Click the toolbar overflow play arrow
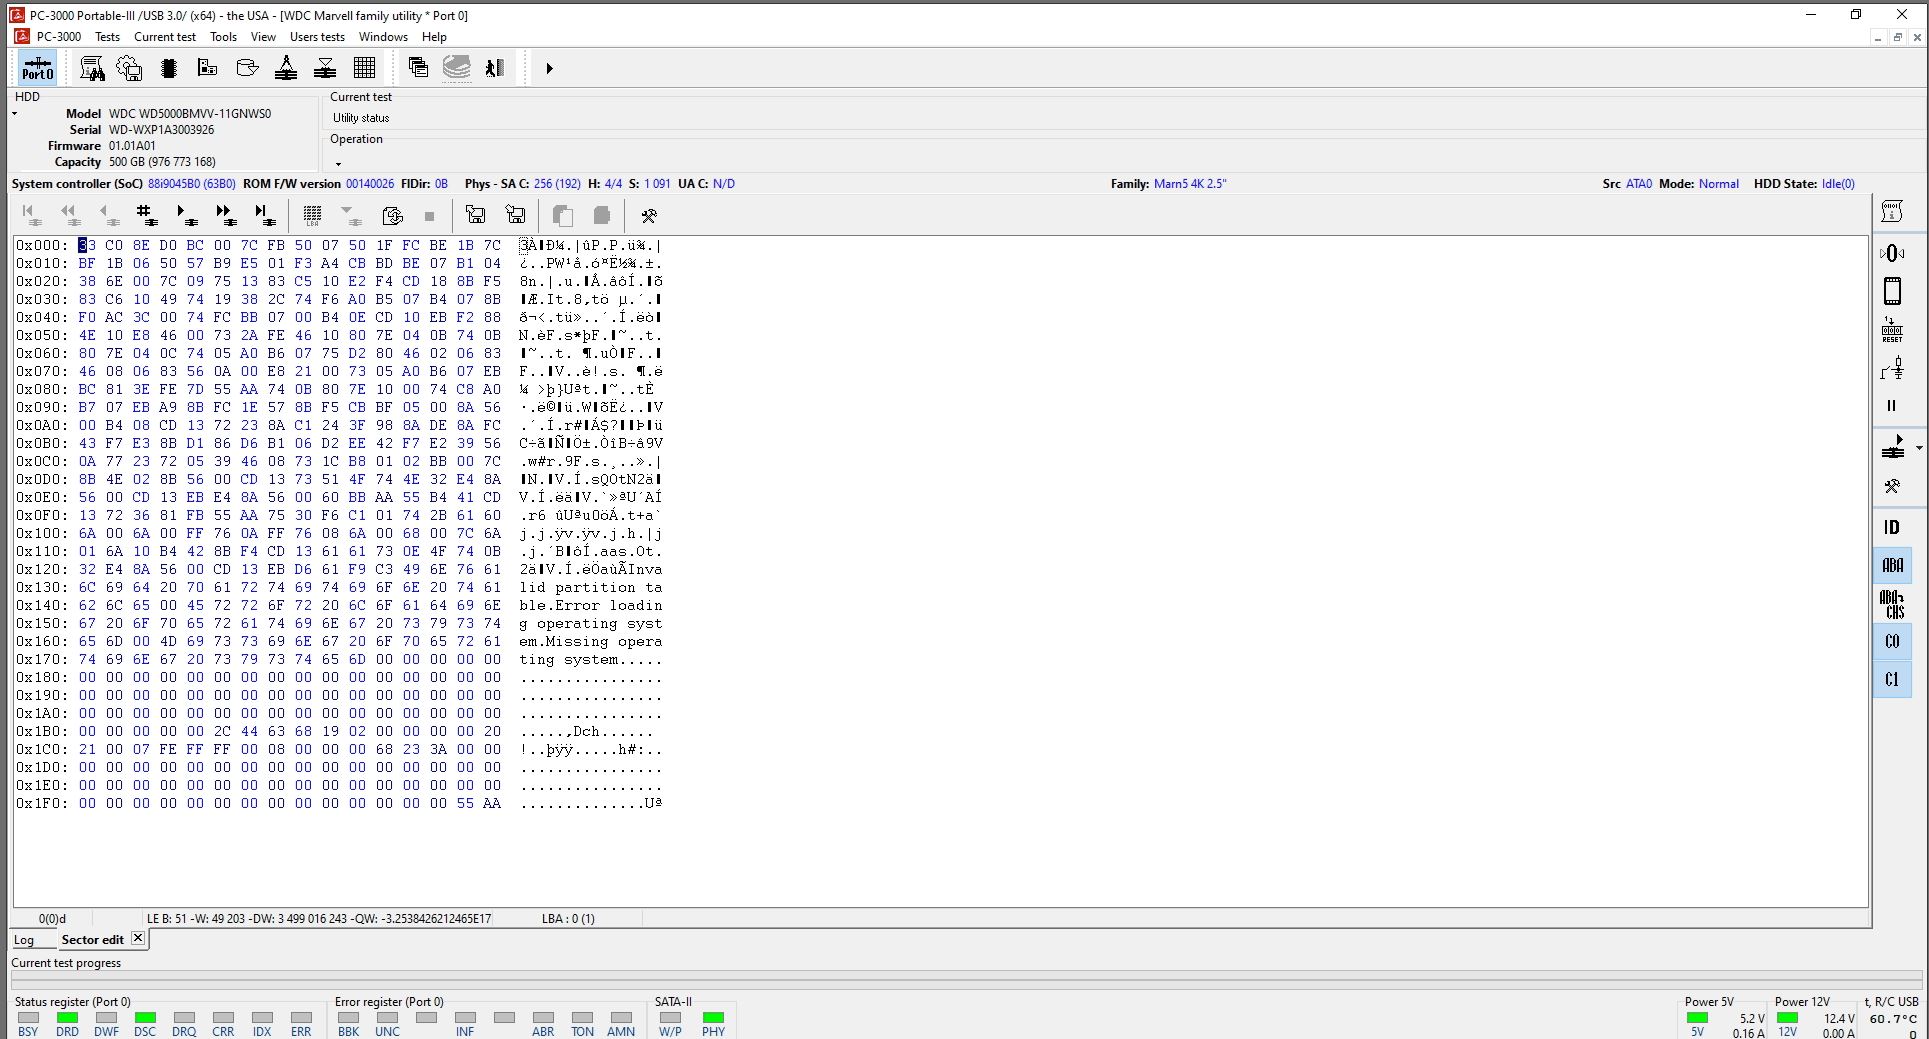 (549, 69)
